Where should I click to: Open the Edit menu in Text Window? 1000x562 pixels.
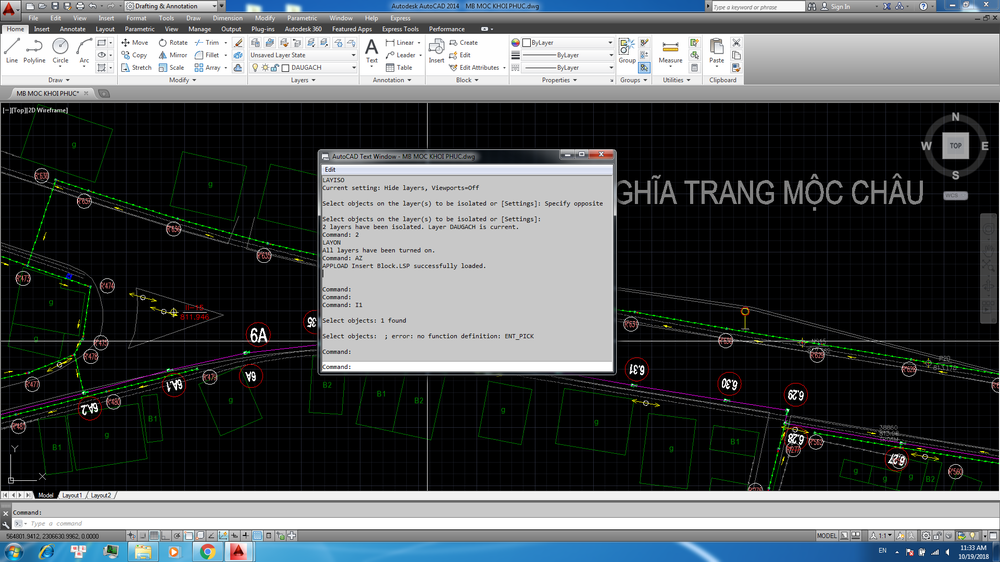pyautogui.click(x=330, y=170)
